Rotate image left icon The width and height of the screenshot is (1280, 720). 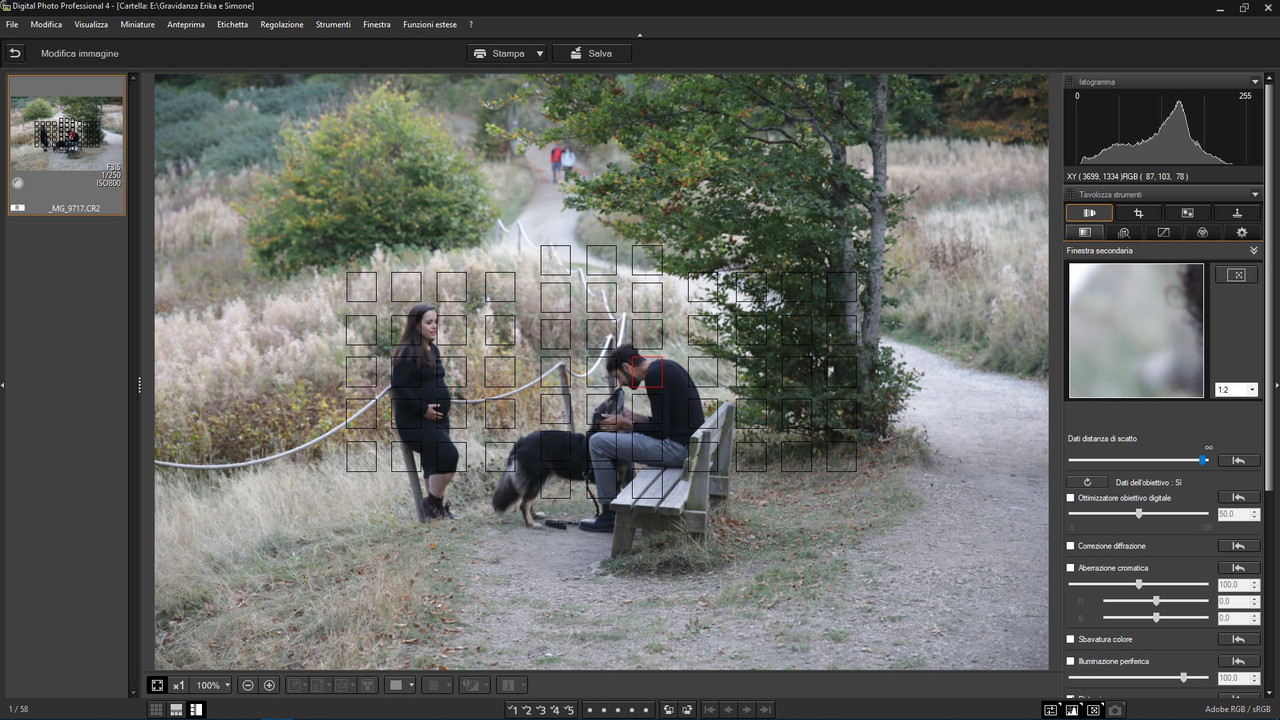pos(669,710)
